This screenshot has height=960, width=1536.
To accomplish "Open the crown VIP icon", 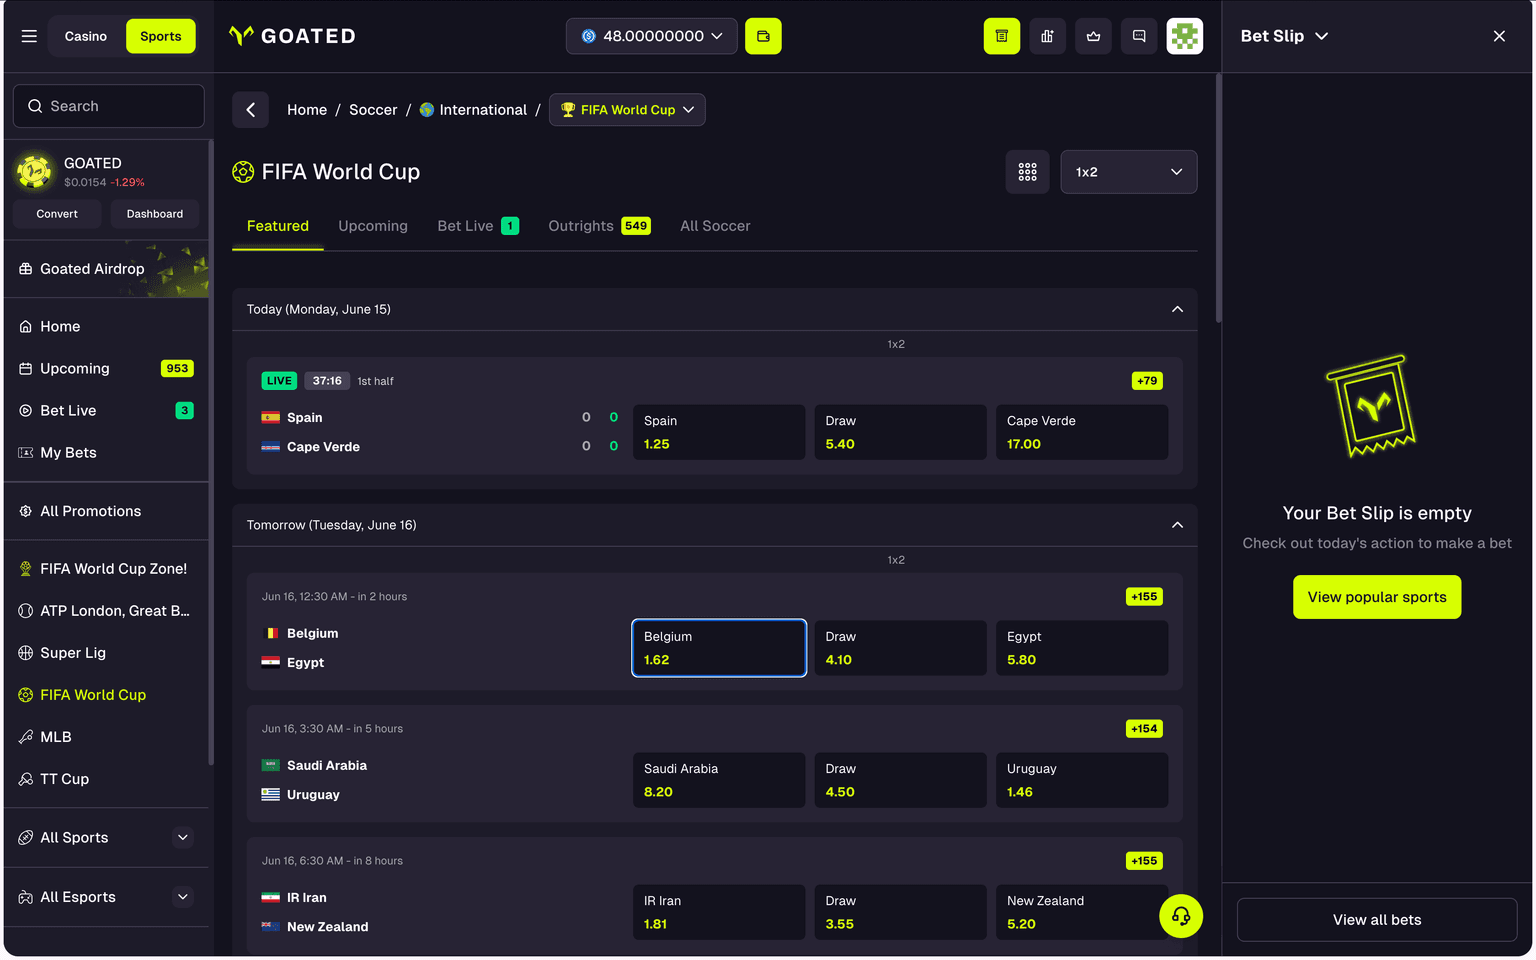I will coord(1093,36).
